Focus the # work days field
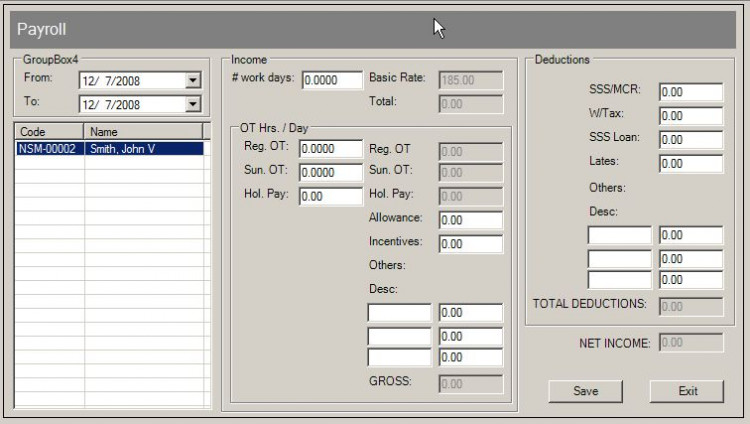 pos(332,80)
